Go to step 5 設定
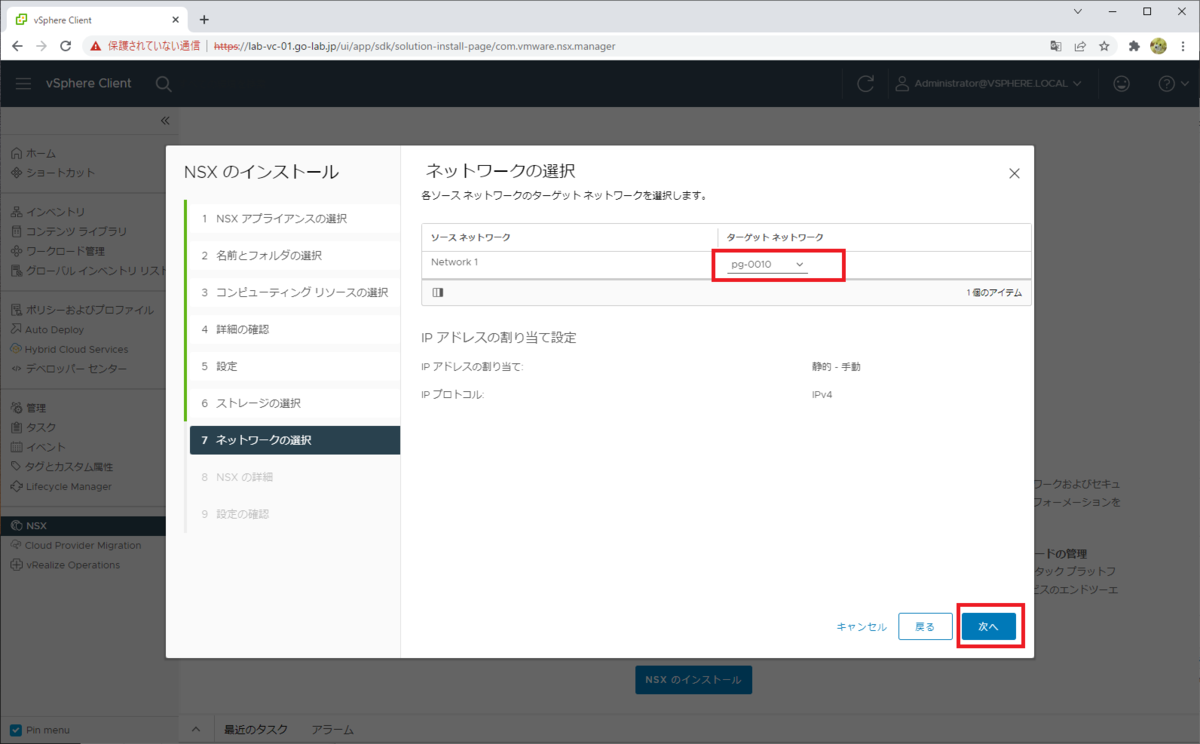Image resolution: width=1200 pixels, height=744 pixels. coord(294,366)
